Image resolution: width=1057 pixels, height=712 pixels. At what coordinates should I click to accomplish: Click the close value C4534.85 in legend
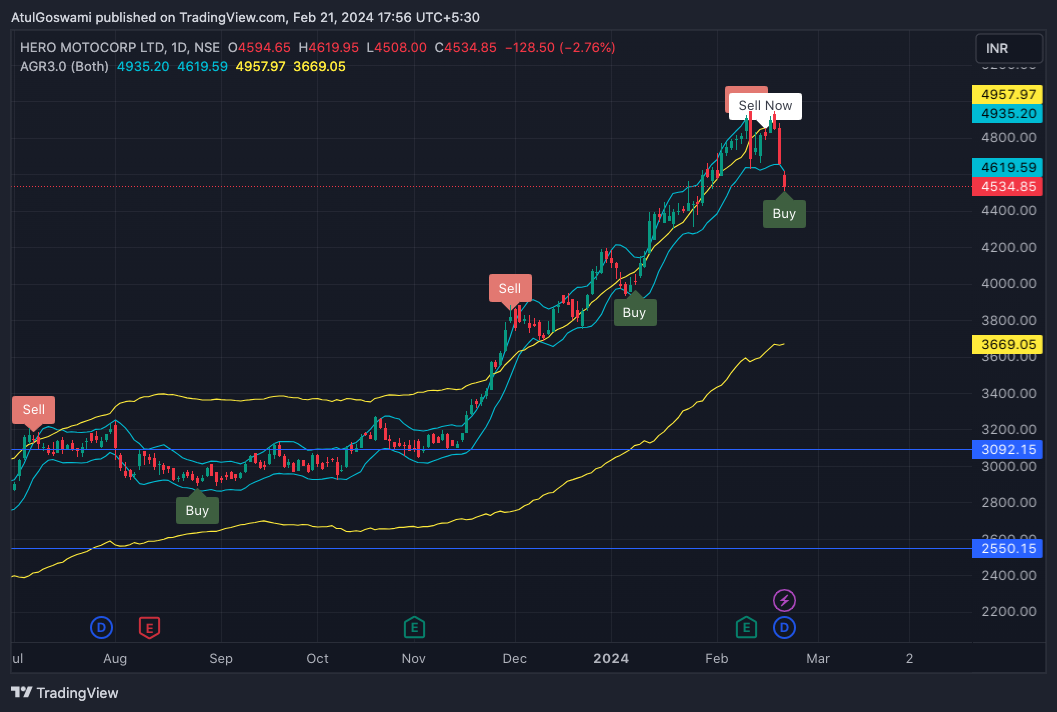point(465,47)
